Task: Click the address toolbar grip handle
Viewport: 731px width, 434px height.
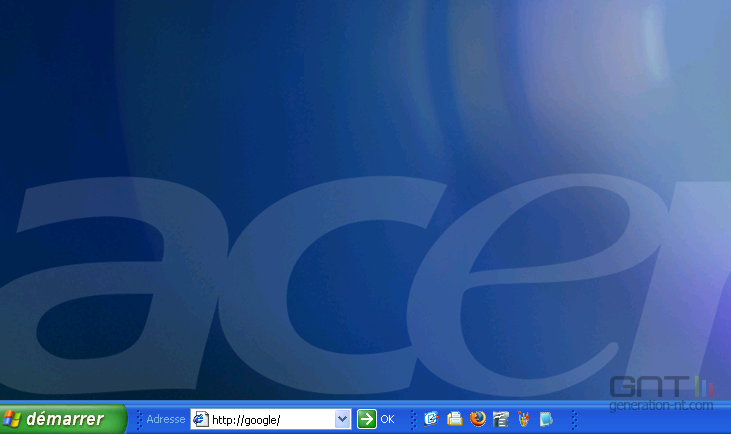Action: click(139, 419)
